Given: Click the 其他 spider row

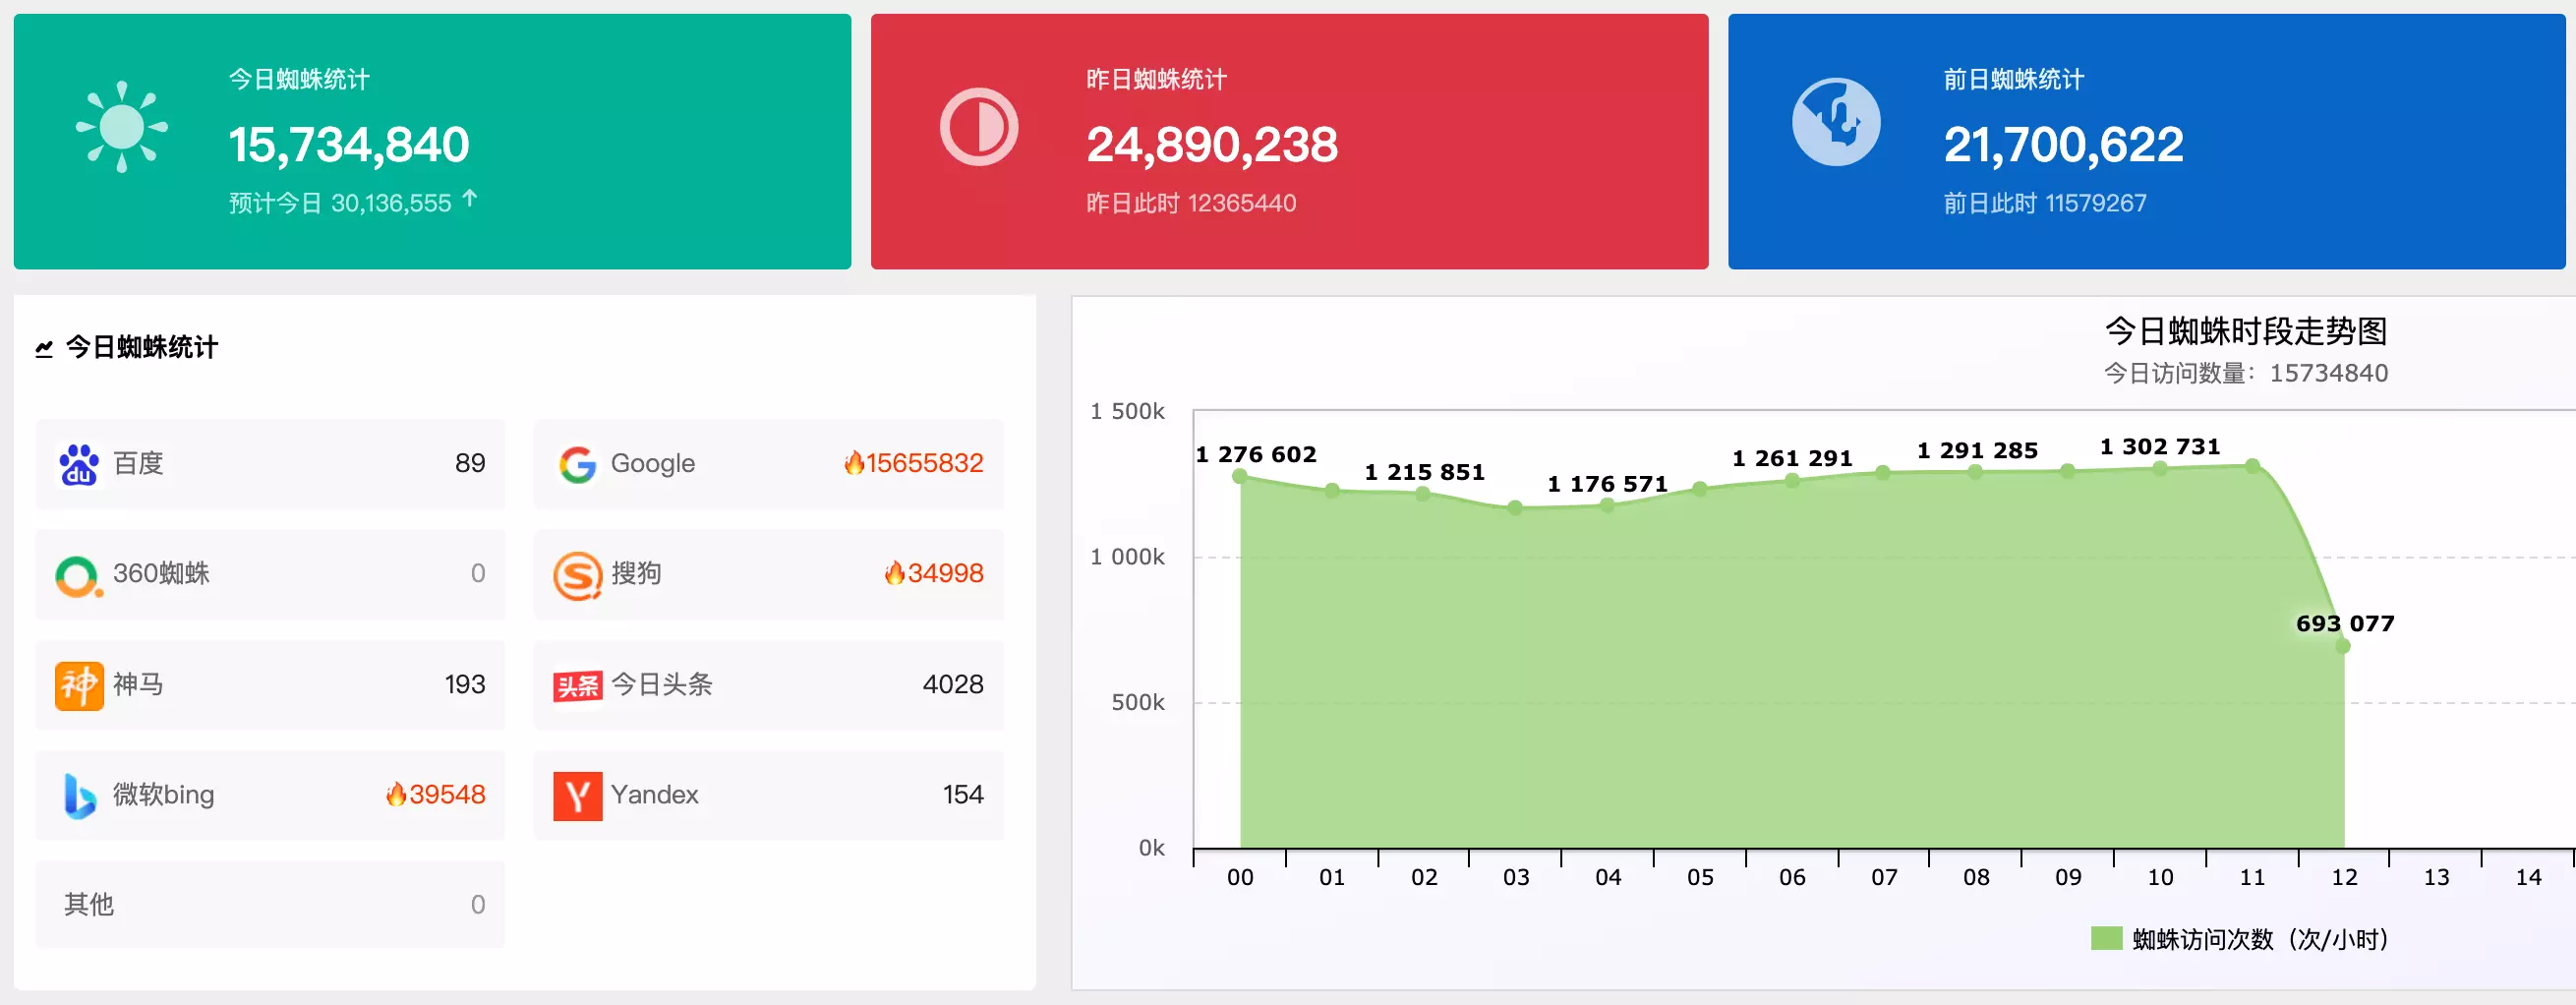Looking at the screenshot, I should pyautogui.click(x=270, y=904).
